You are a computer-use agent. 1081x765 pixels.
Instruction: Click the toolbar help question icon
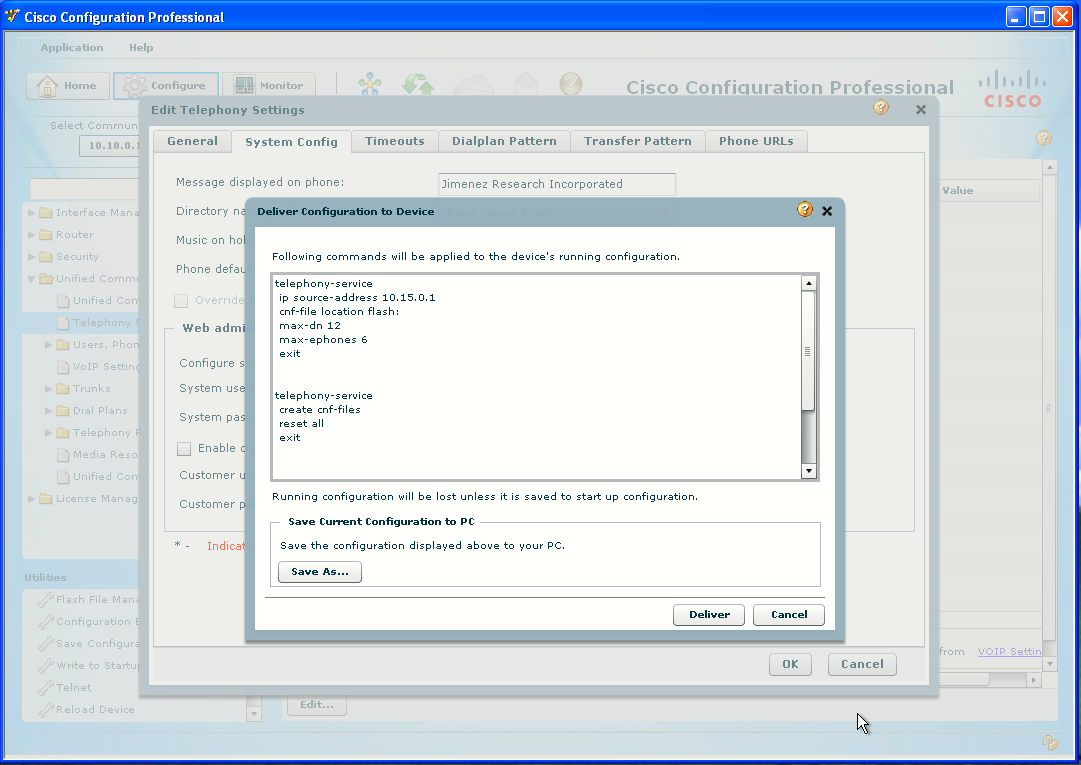[x=571, y=84]
